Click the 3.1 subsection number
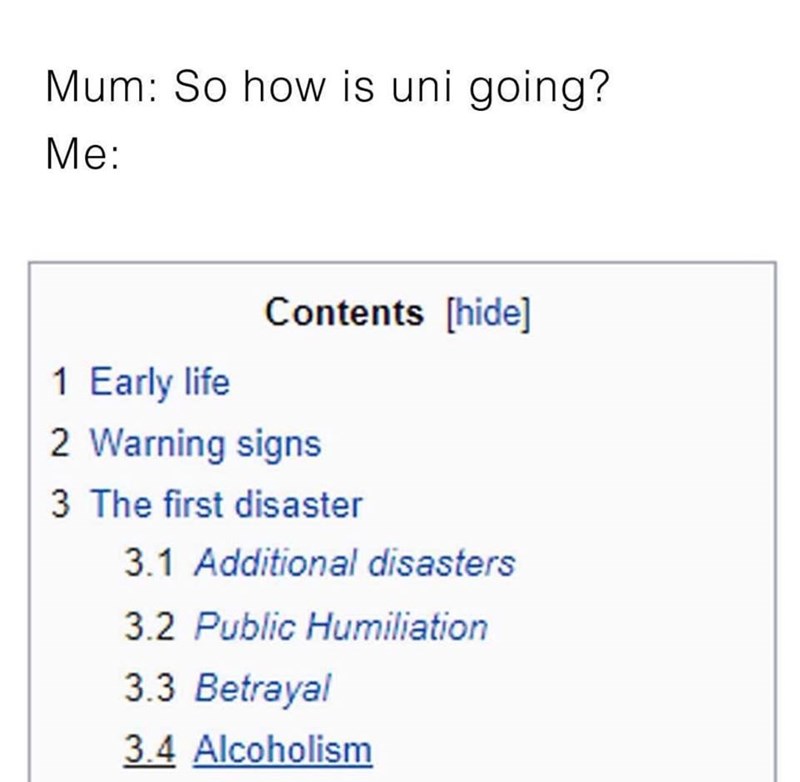Screen dimensions: 800x782 [149, 564]
